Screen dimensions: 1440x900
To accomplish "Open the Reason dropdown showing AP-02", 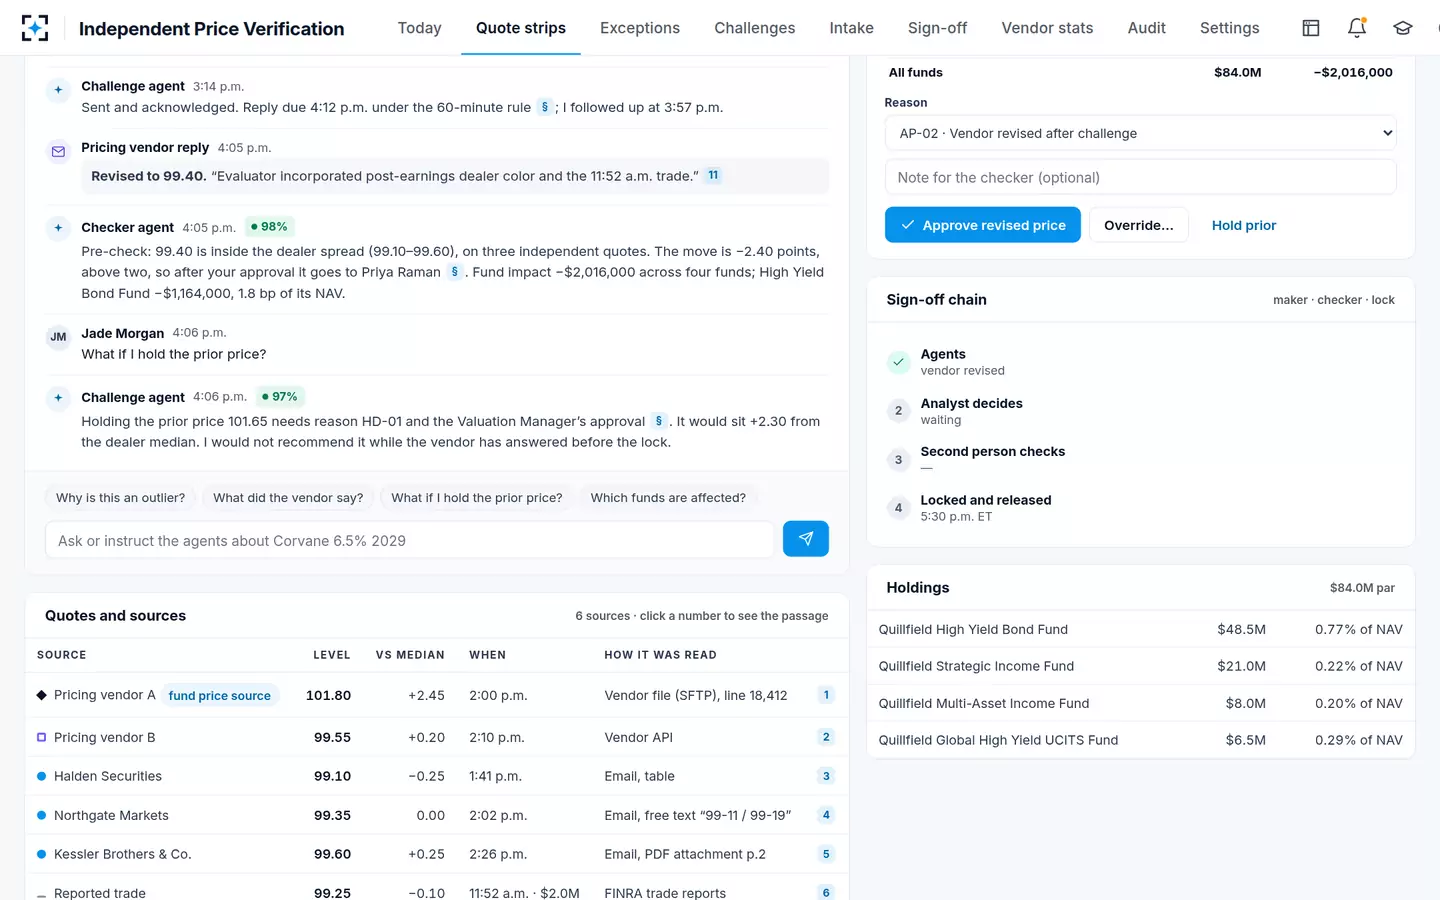I will (1140, 133).
